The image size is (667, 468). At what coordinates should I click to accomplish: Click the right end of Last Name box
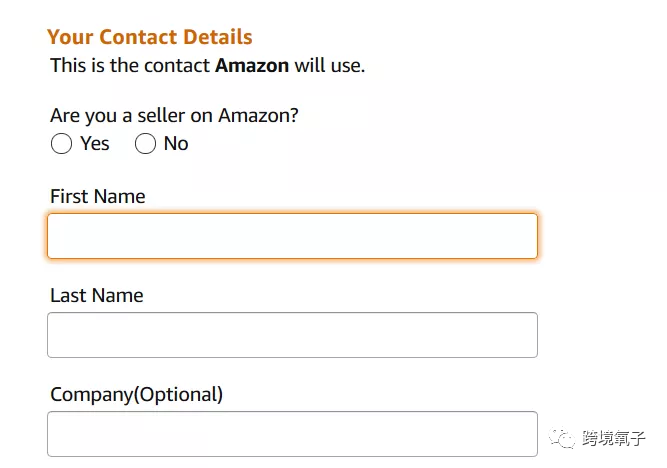528,335
